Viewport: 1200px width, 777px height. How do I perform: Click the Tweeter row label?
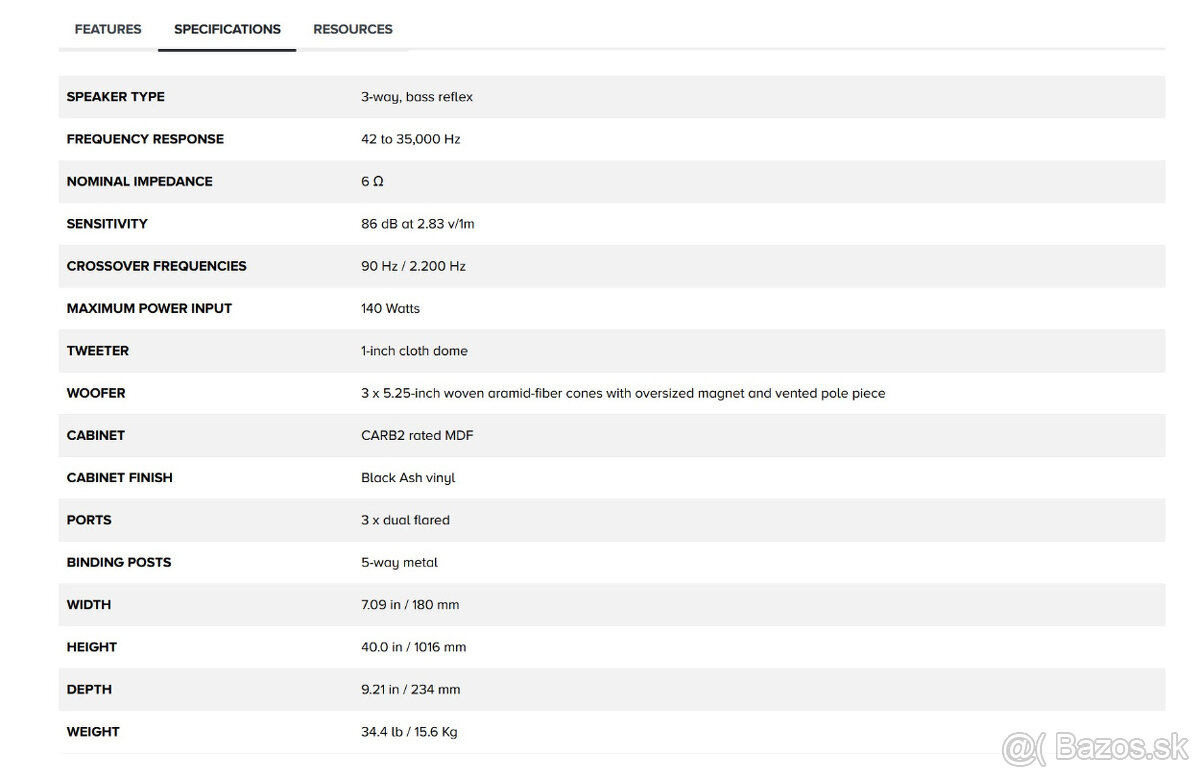click(97, 351)
